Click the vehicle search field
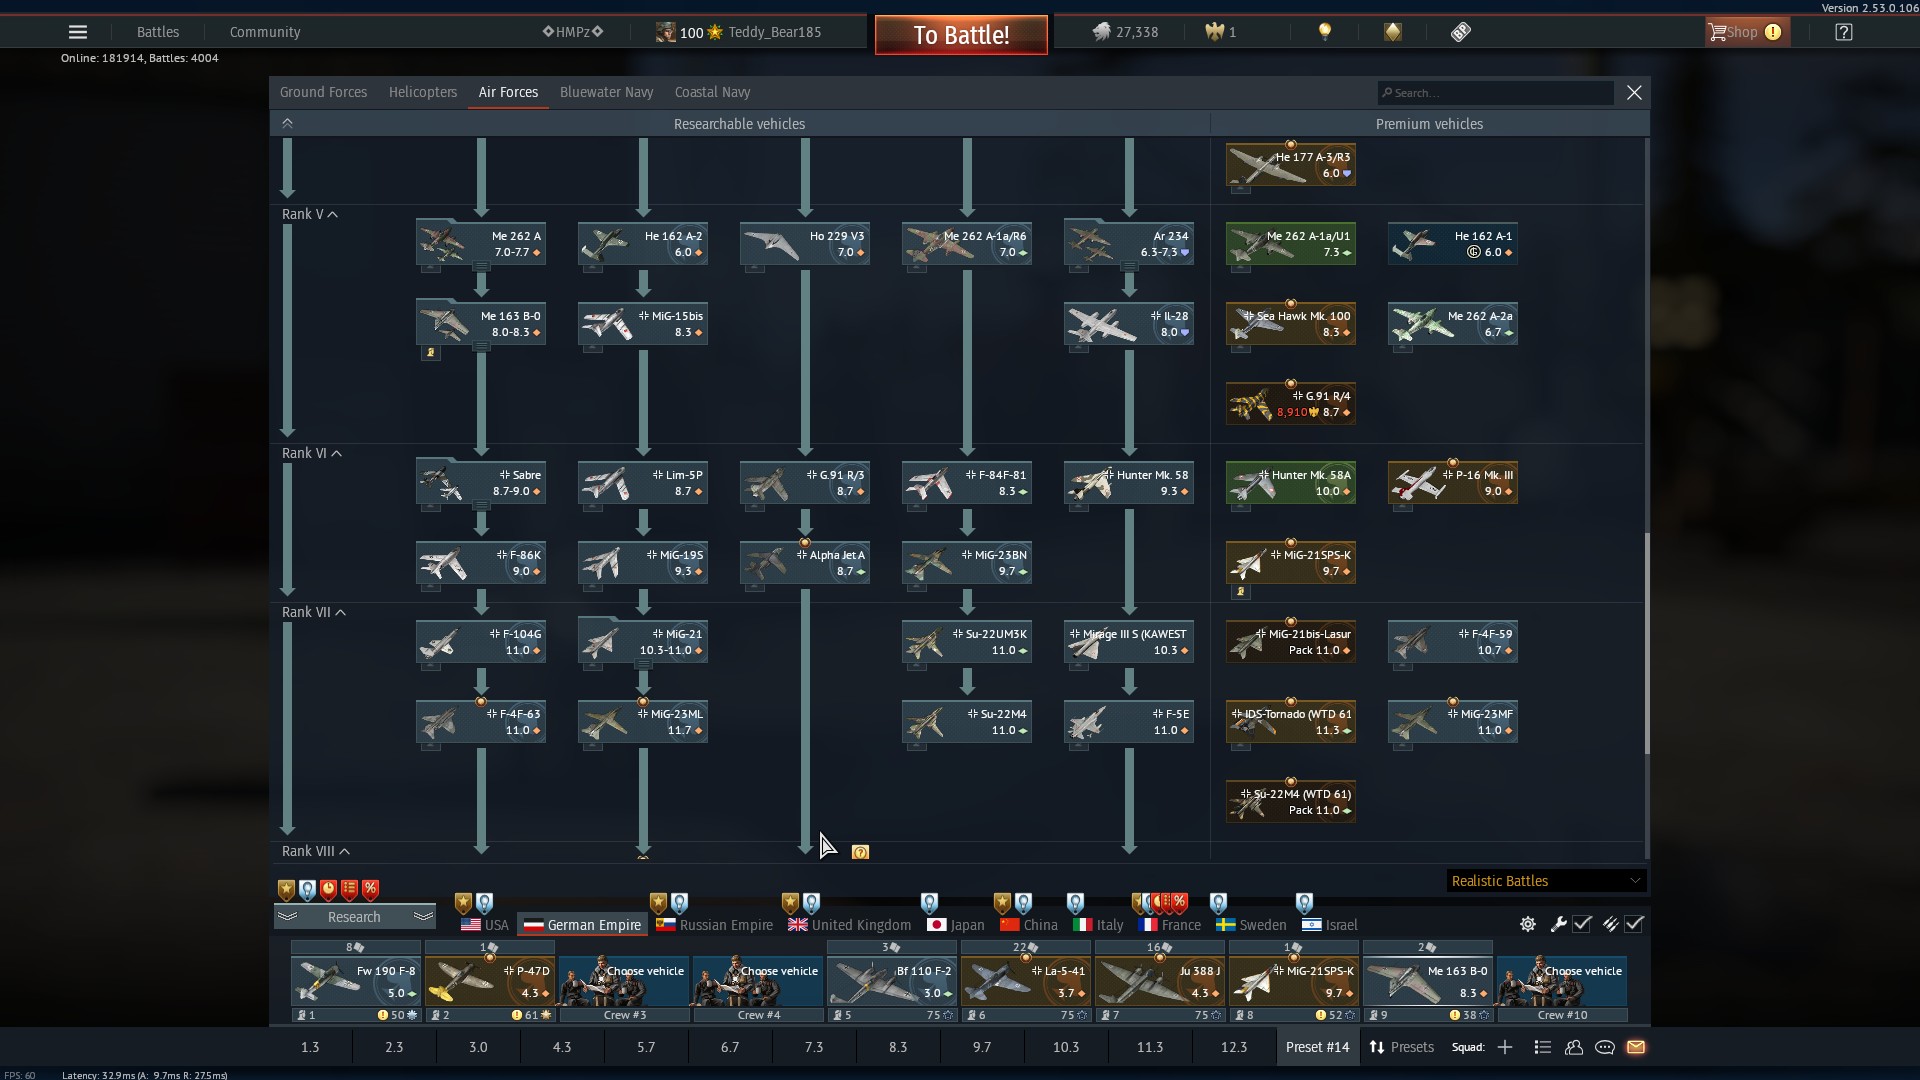Viewport: 1920px width, 1080px height. click(1496, 93)
